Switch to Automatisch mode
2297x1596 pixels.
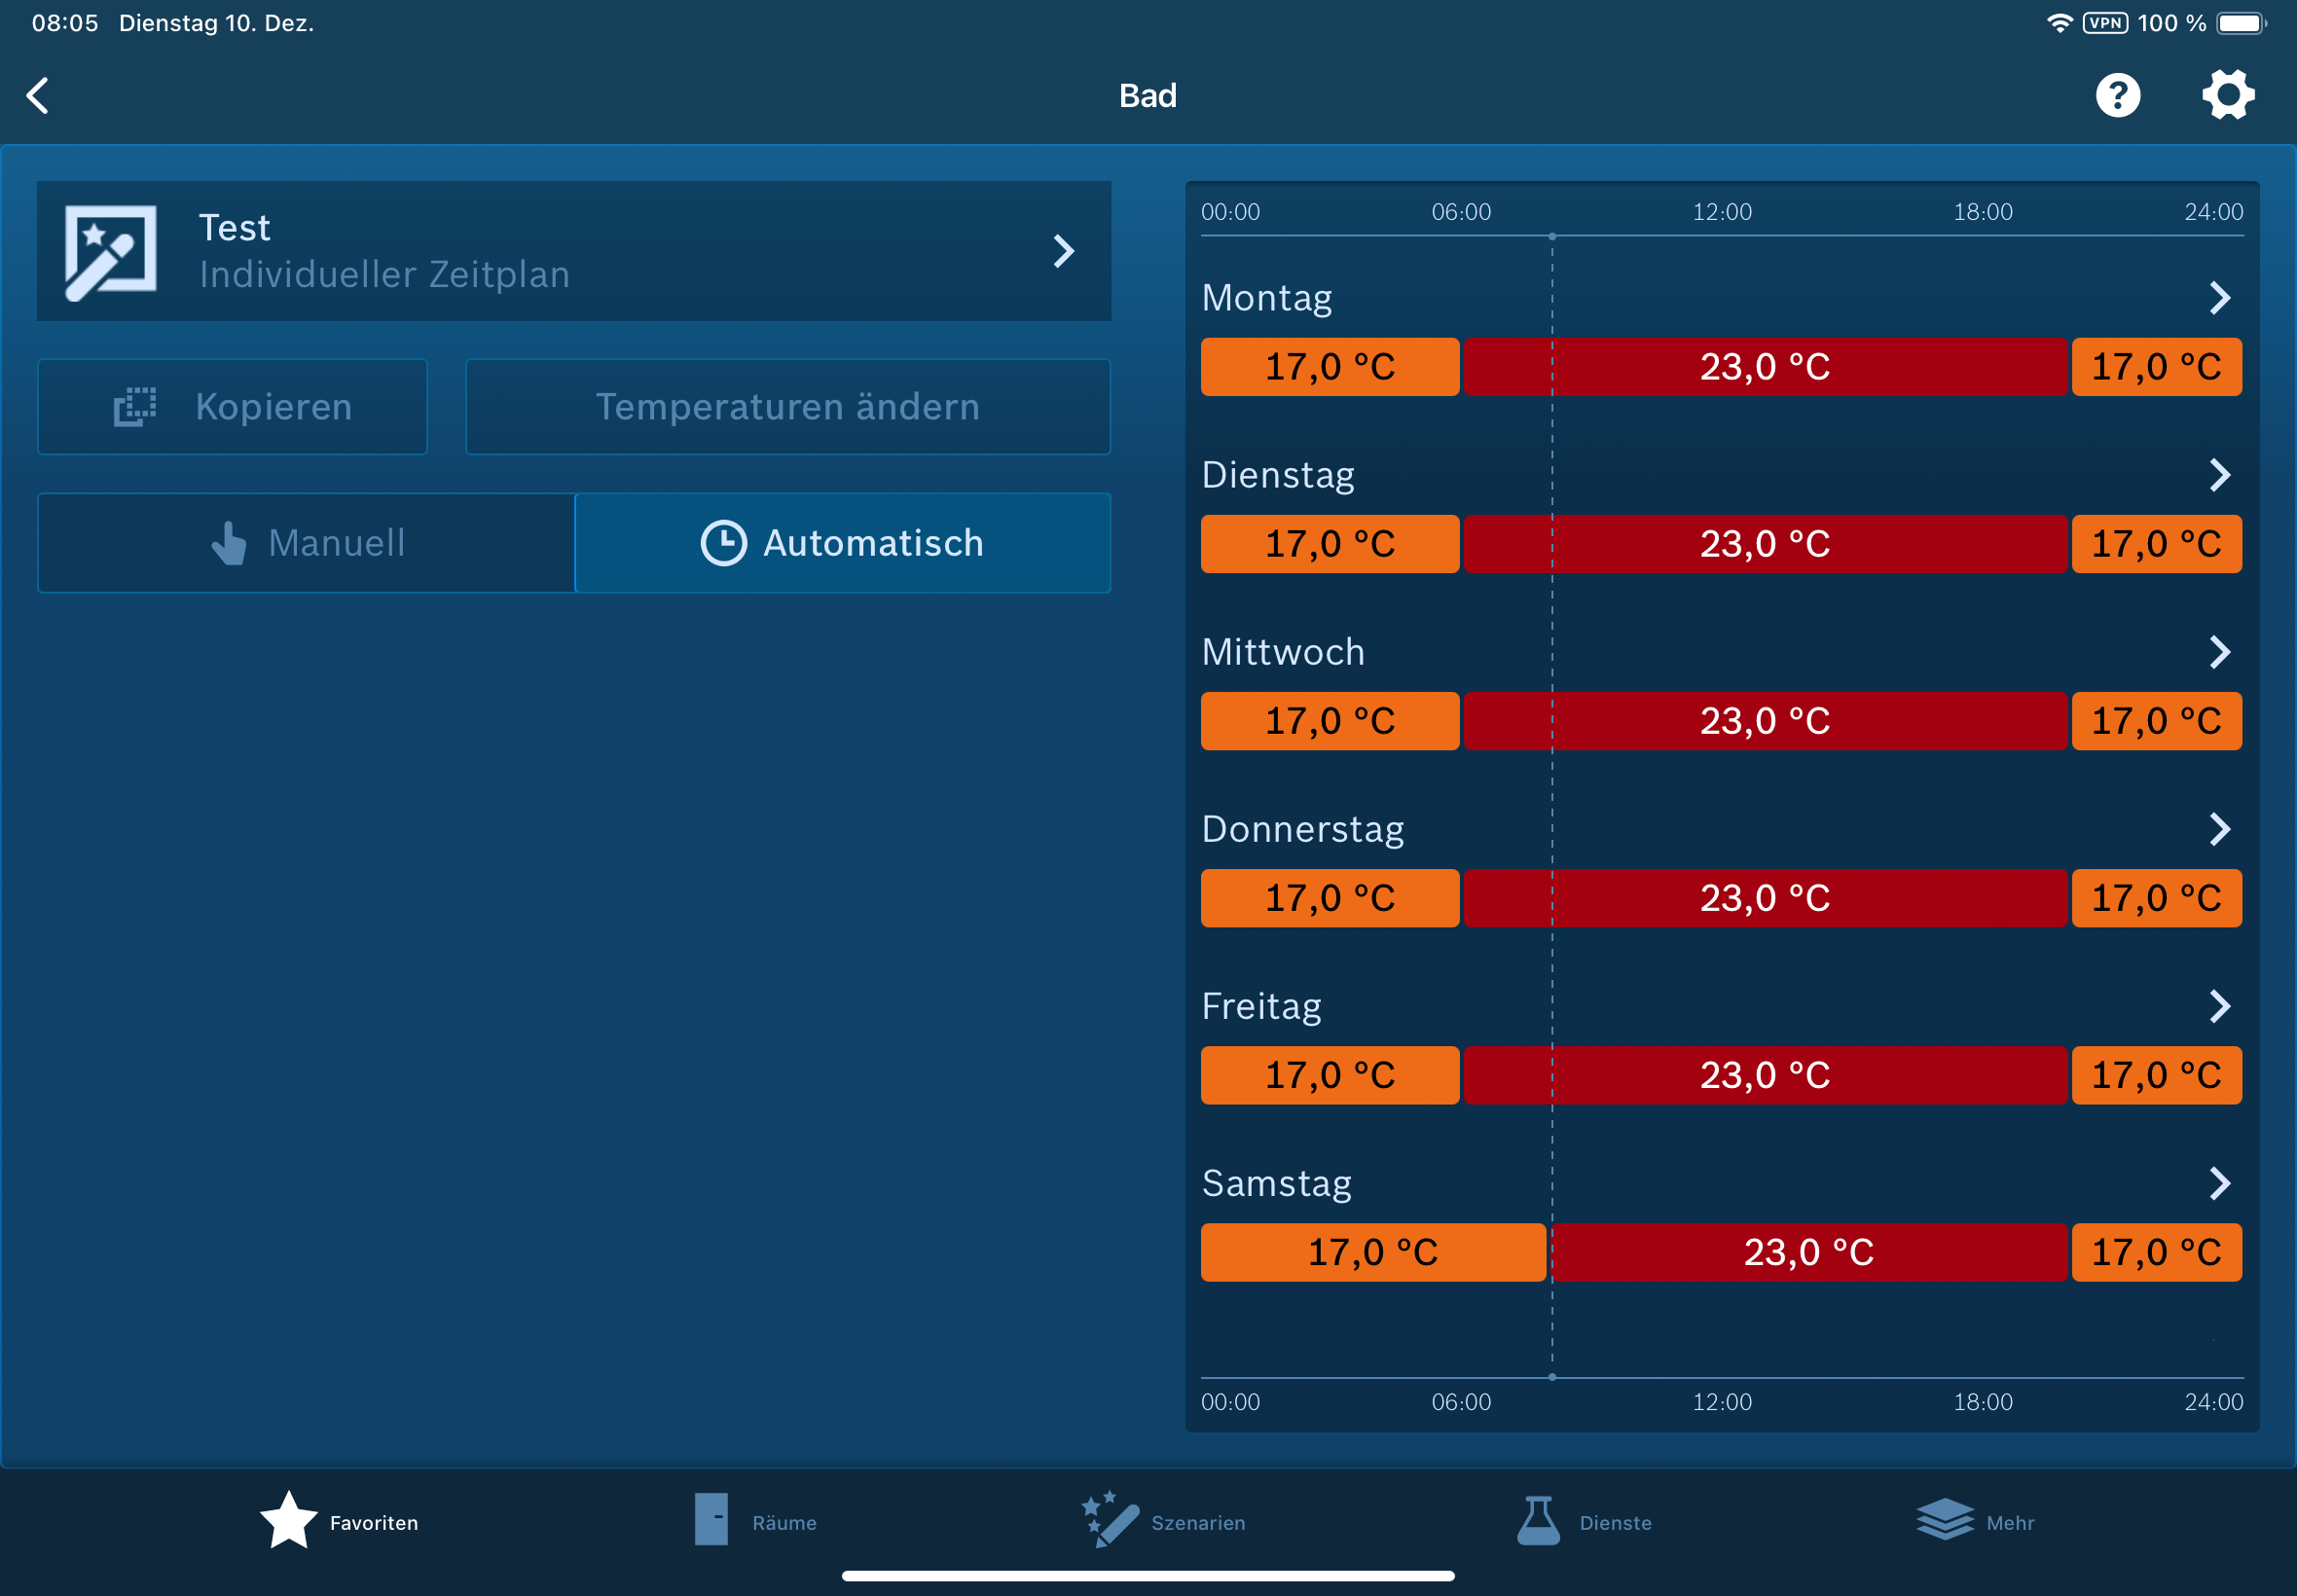(x=842, y=543)
